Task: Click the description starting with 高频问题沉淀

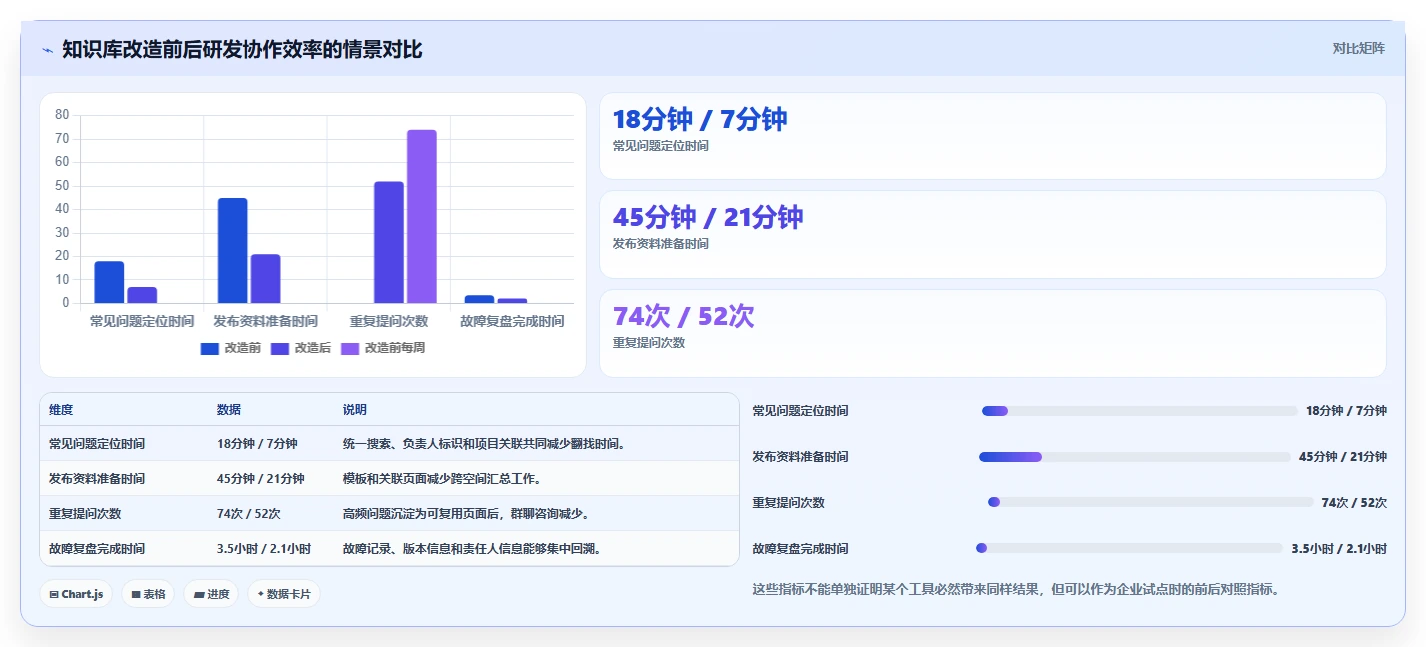Action: coord(466,514)
